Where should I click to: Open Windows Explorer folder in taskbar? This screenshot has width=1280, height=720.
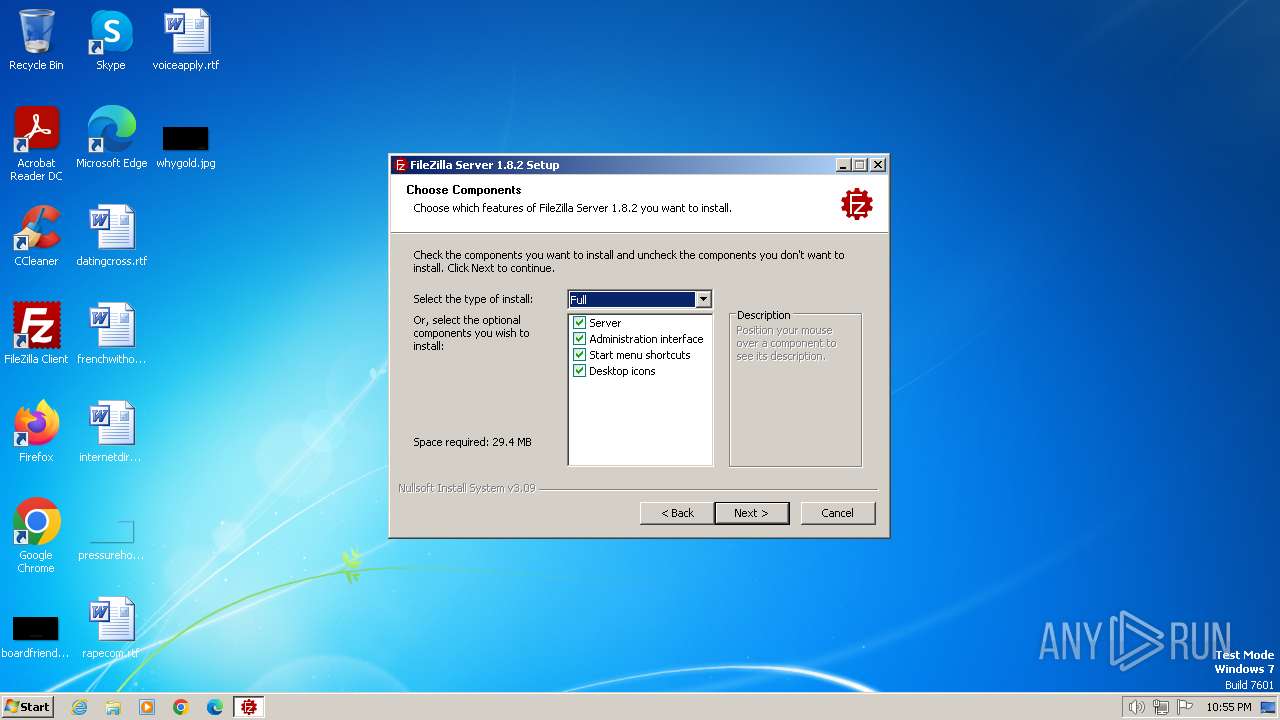coord(113,707)
